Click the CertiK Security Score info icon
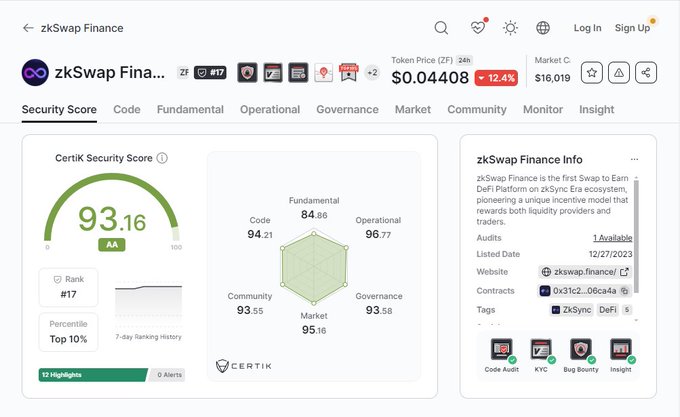 tap(162, 158)
